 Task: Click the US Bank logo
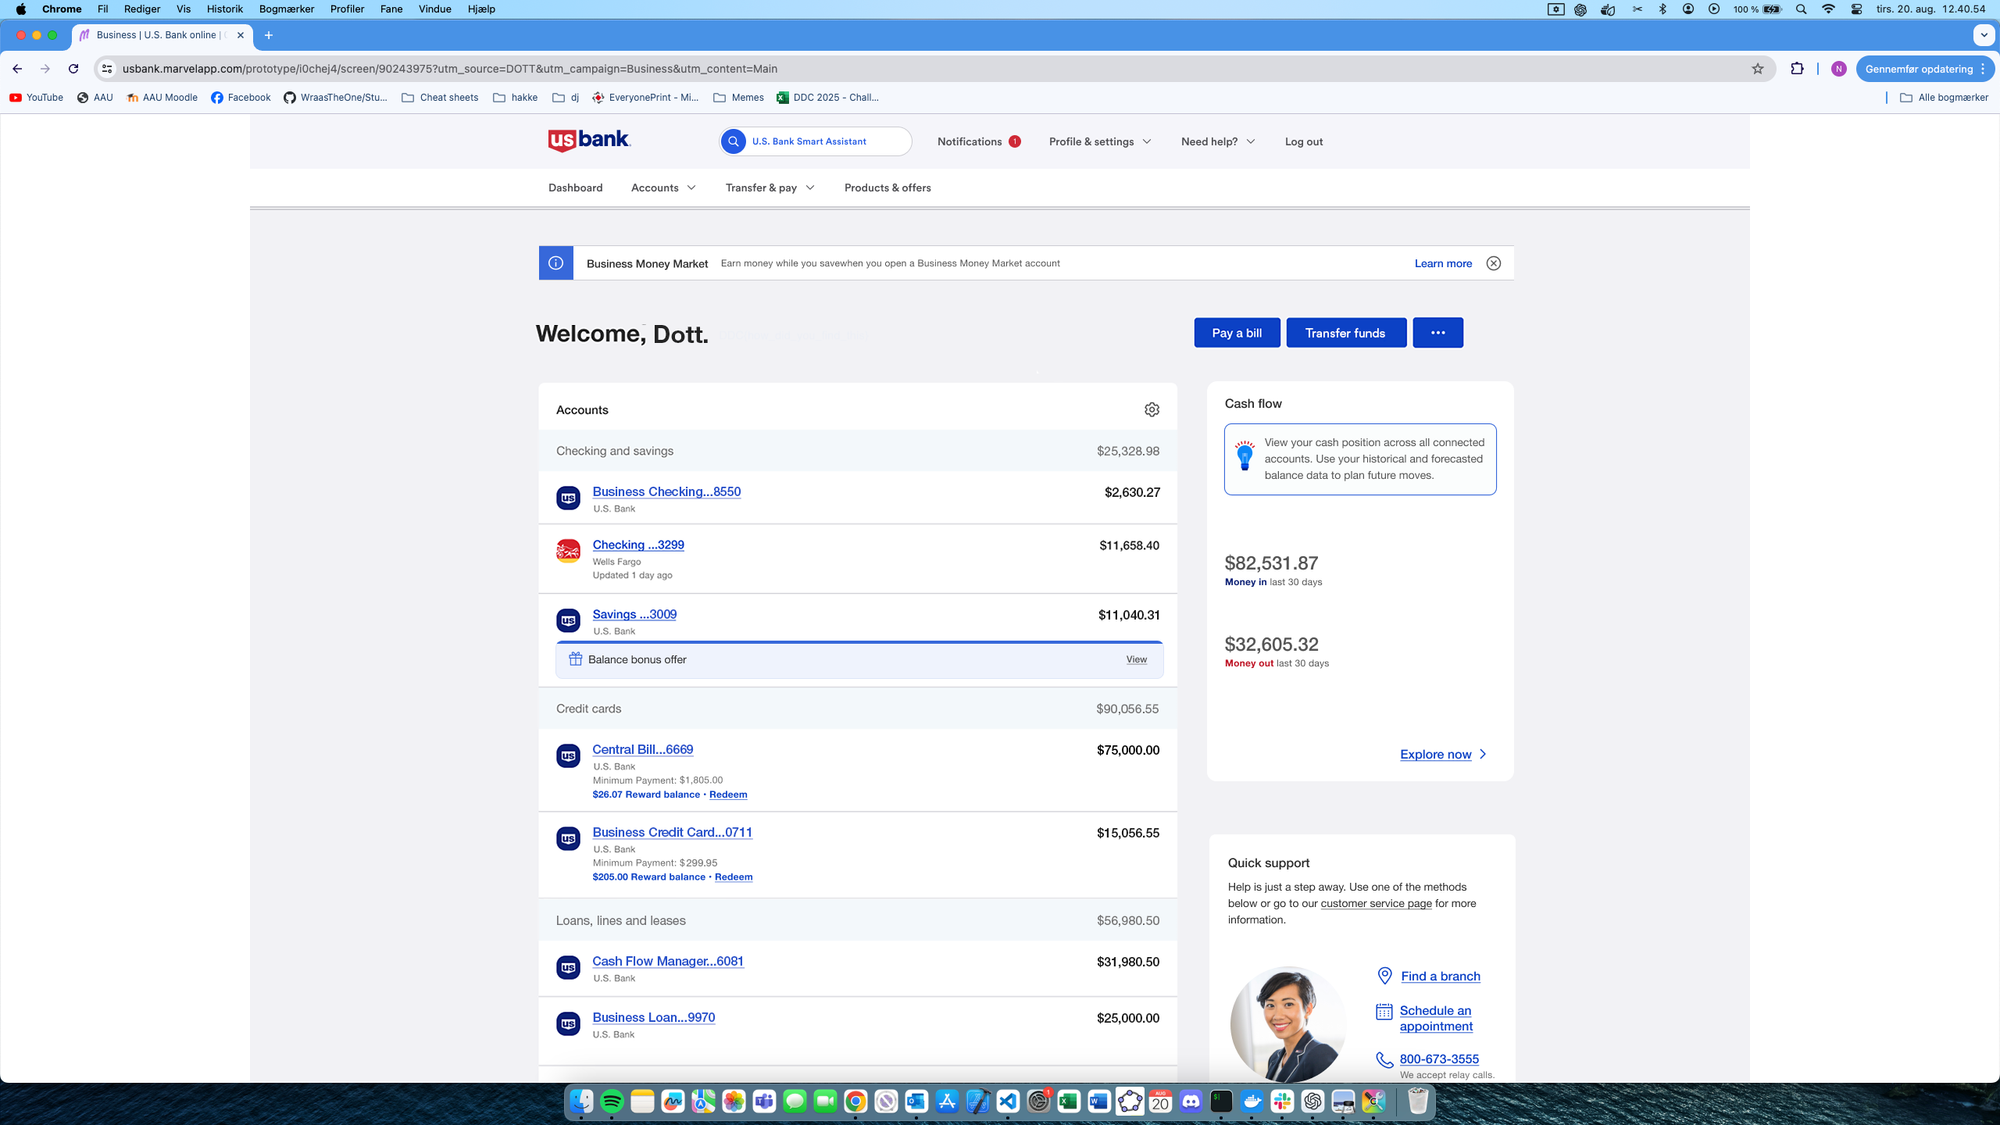(x=589, y=140)
